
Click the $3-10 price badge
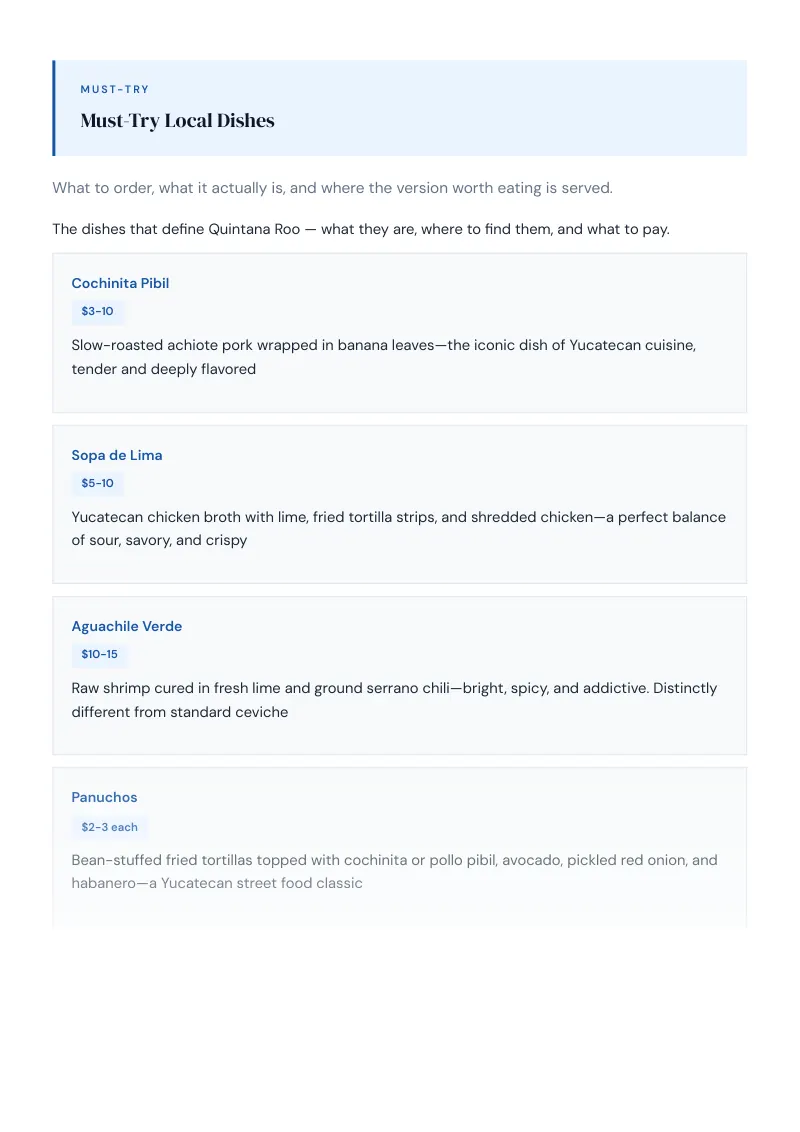pyautogui.click(x=97, y=311)
